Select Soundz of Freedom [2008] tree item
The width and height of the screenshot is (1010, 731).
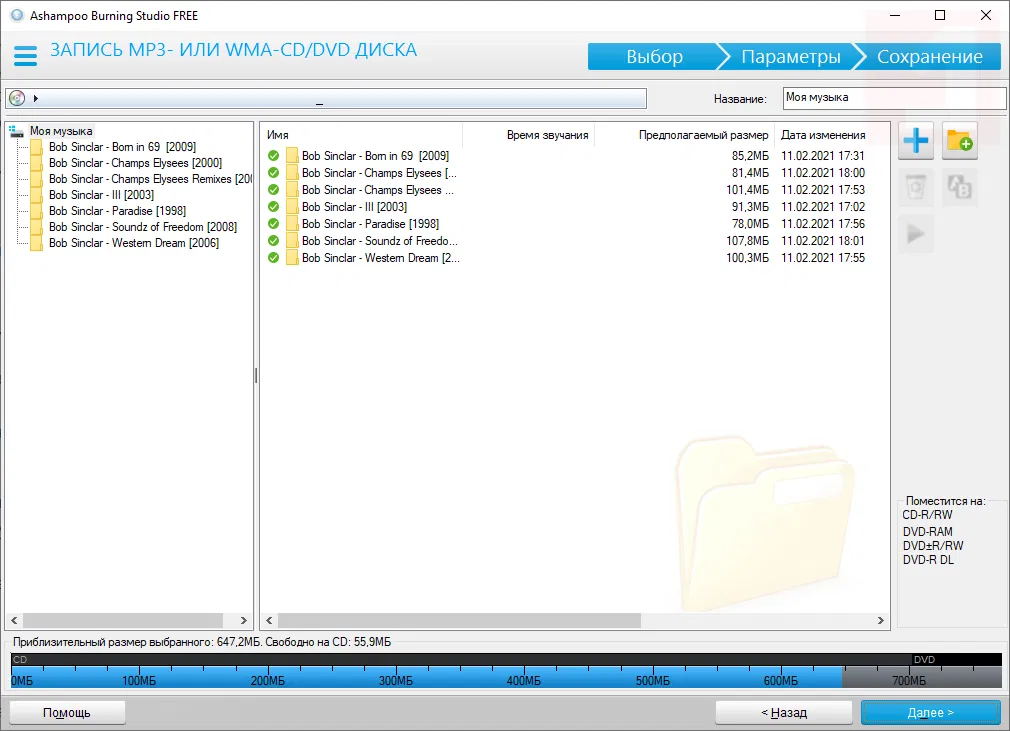coord(143,227)
